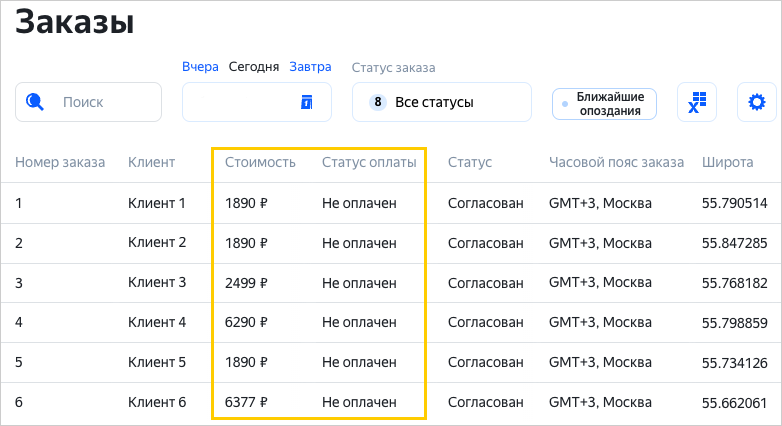This screenshot has width=782, height=426.
Task: Toggle the Ближайшие опоздания filter
Action: pyautogui.click(x=605, y=103)
